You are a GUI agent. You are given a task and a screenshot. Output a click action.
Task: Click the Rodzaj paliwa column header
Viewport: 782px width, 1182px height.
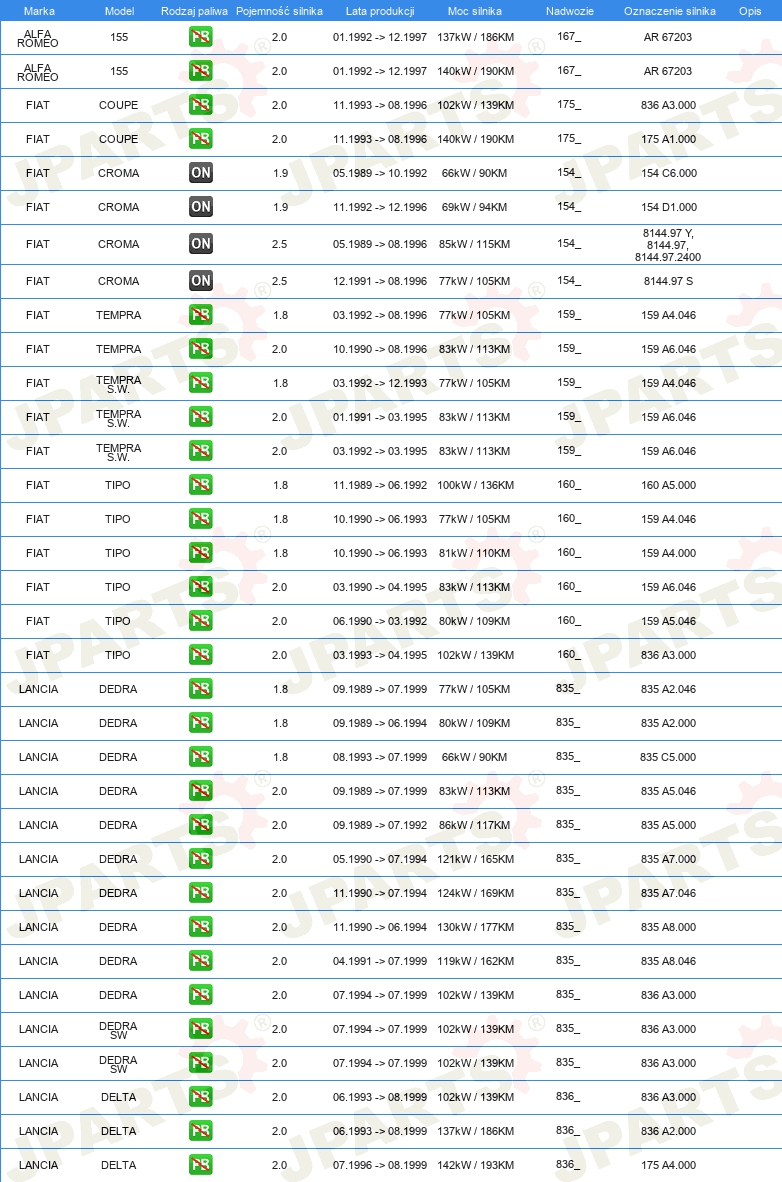pyautogui.click(x=194, y=11)
